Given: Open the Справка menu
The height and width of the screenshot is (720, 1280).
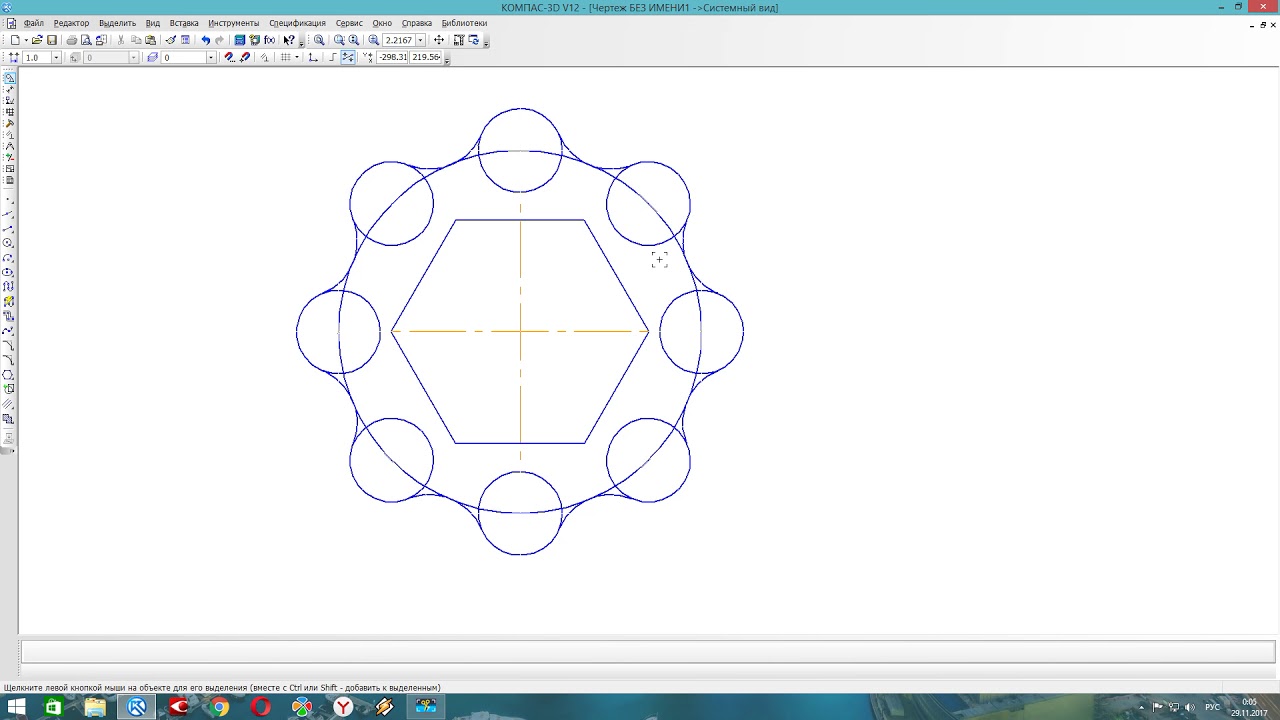Looking at the screenshot, I should 417,22.
